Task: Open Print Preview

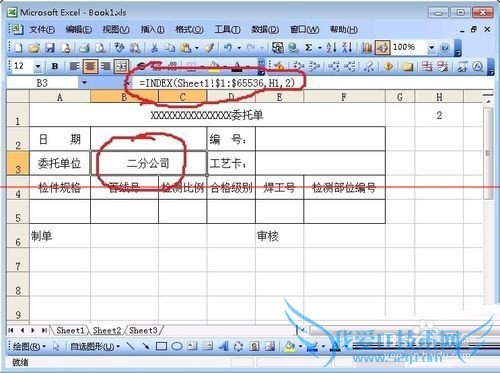Action: [100, 48]
